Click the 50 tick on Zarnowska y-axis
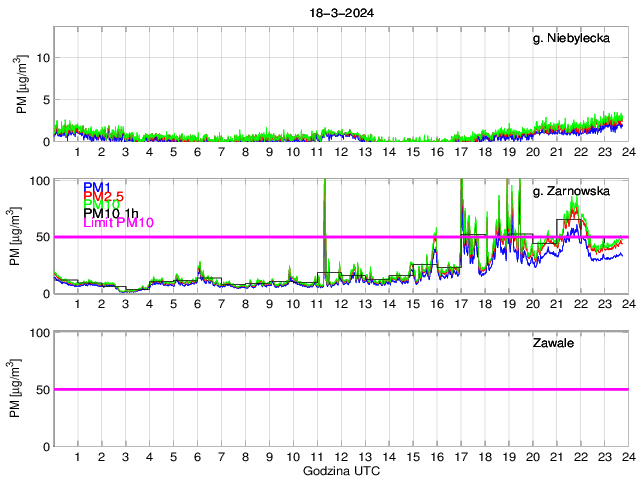Screen dimensions: 640x480 pos(43,237)
